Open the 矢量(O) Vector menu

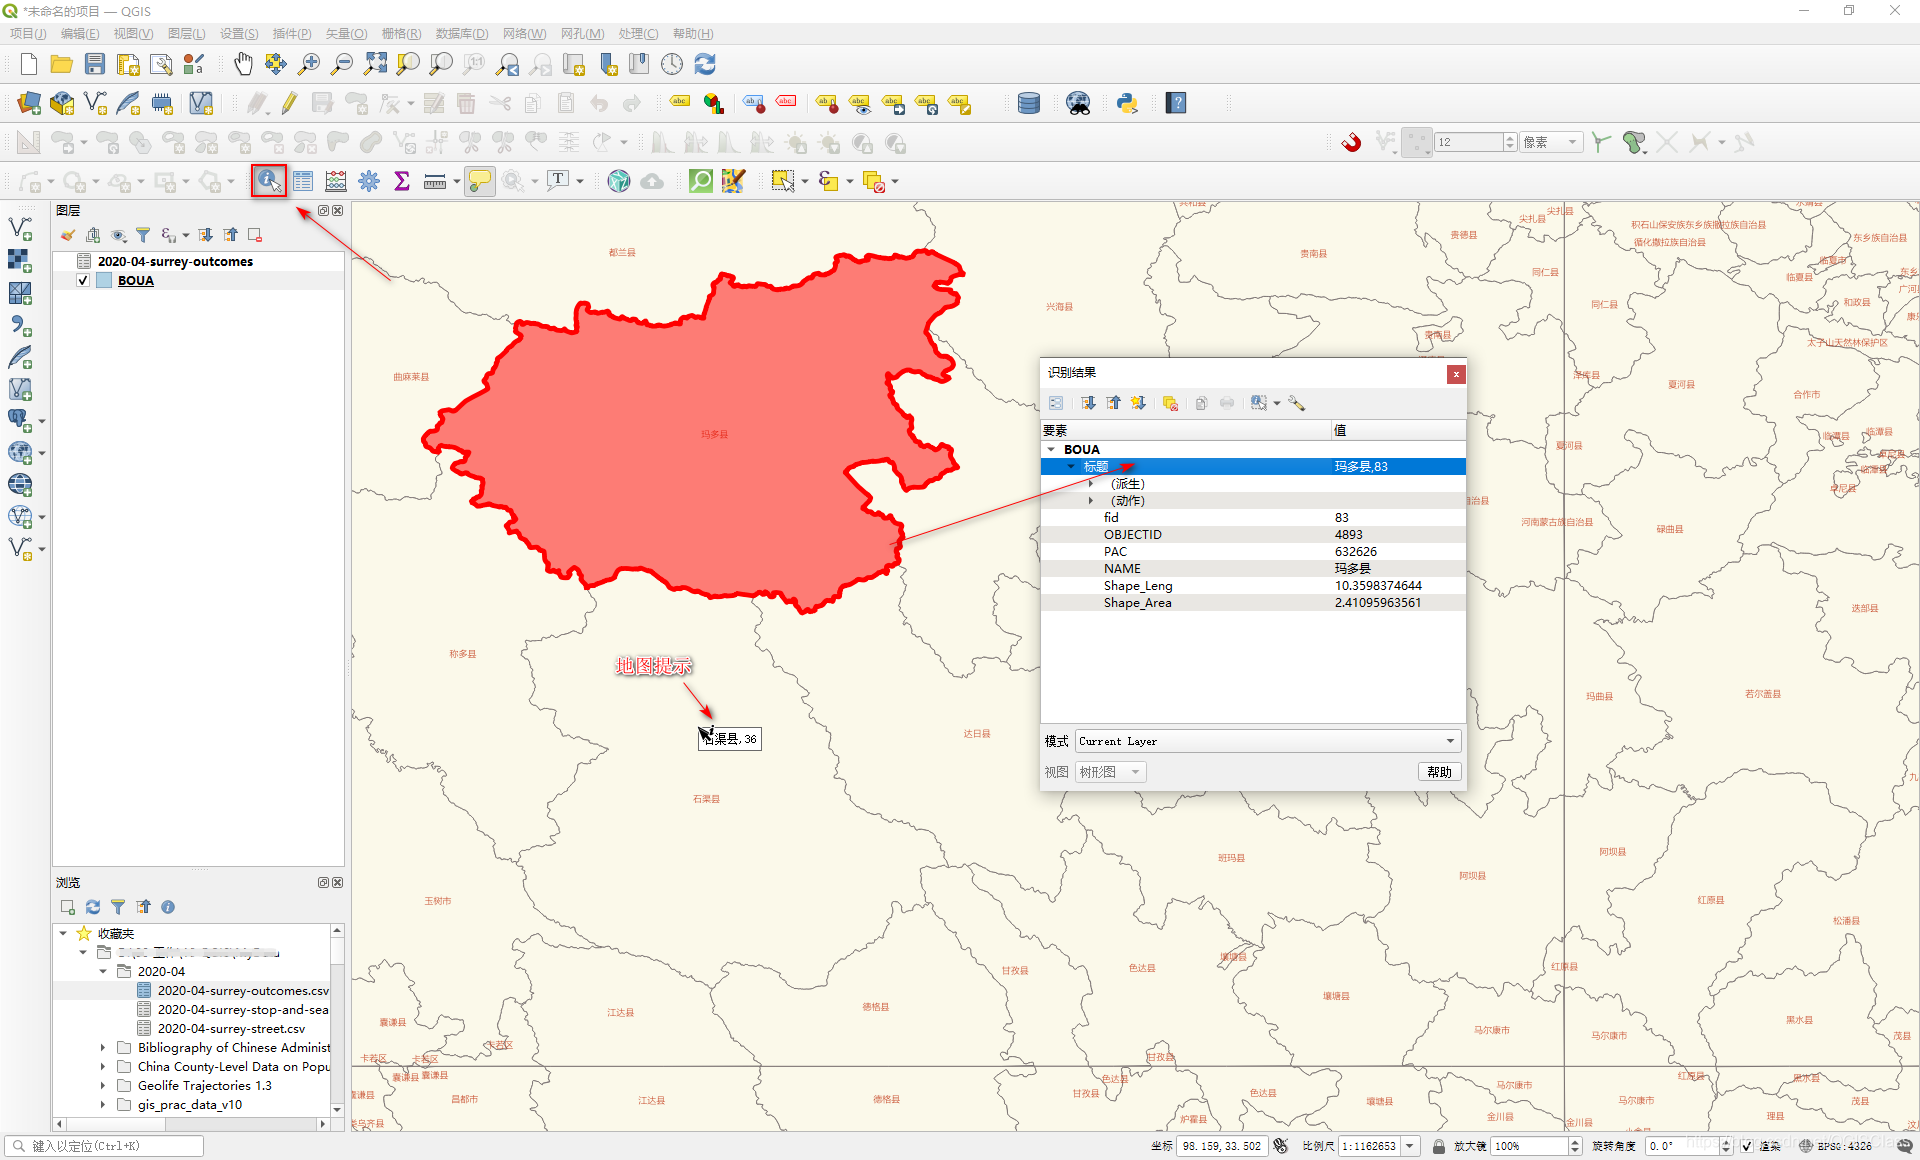[x=346, y=33]
